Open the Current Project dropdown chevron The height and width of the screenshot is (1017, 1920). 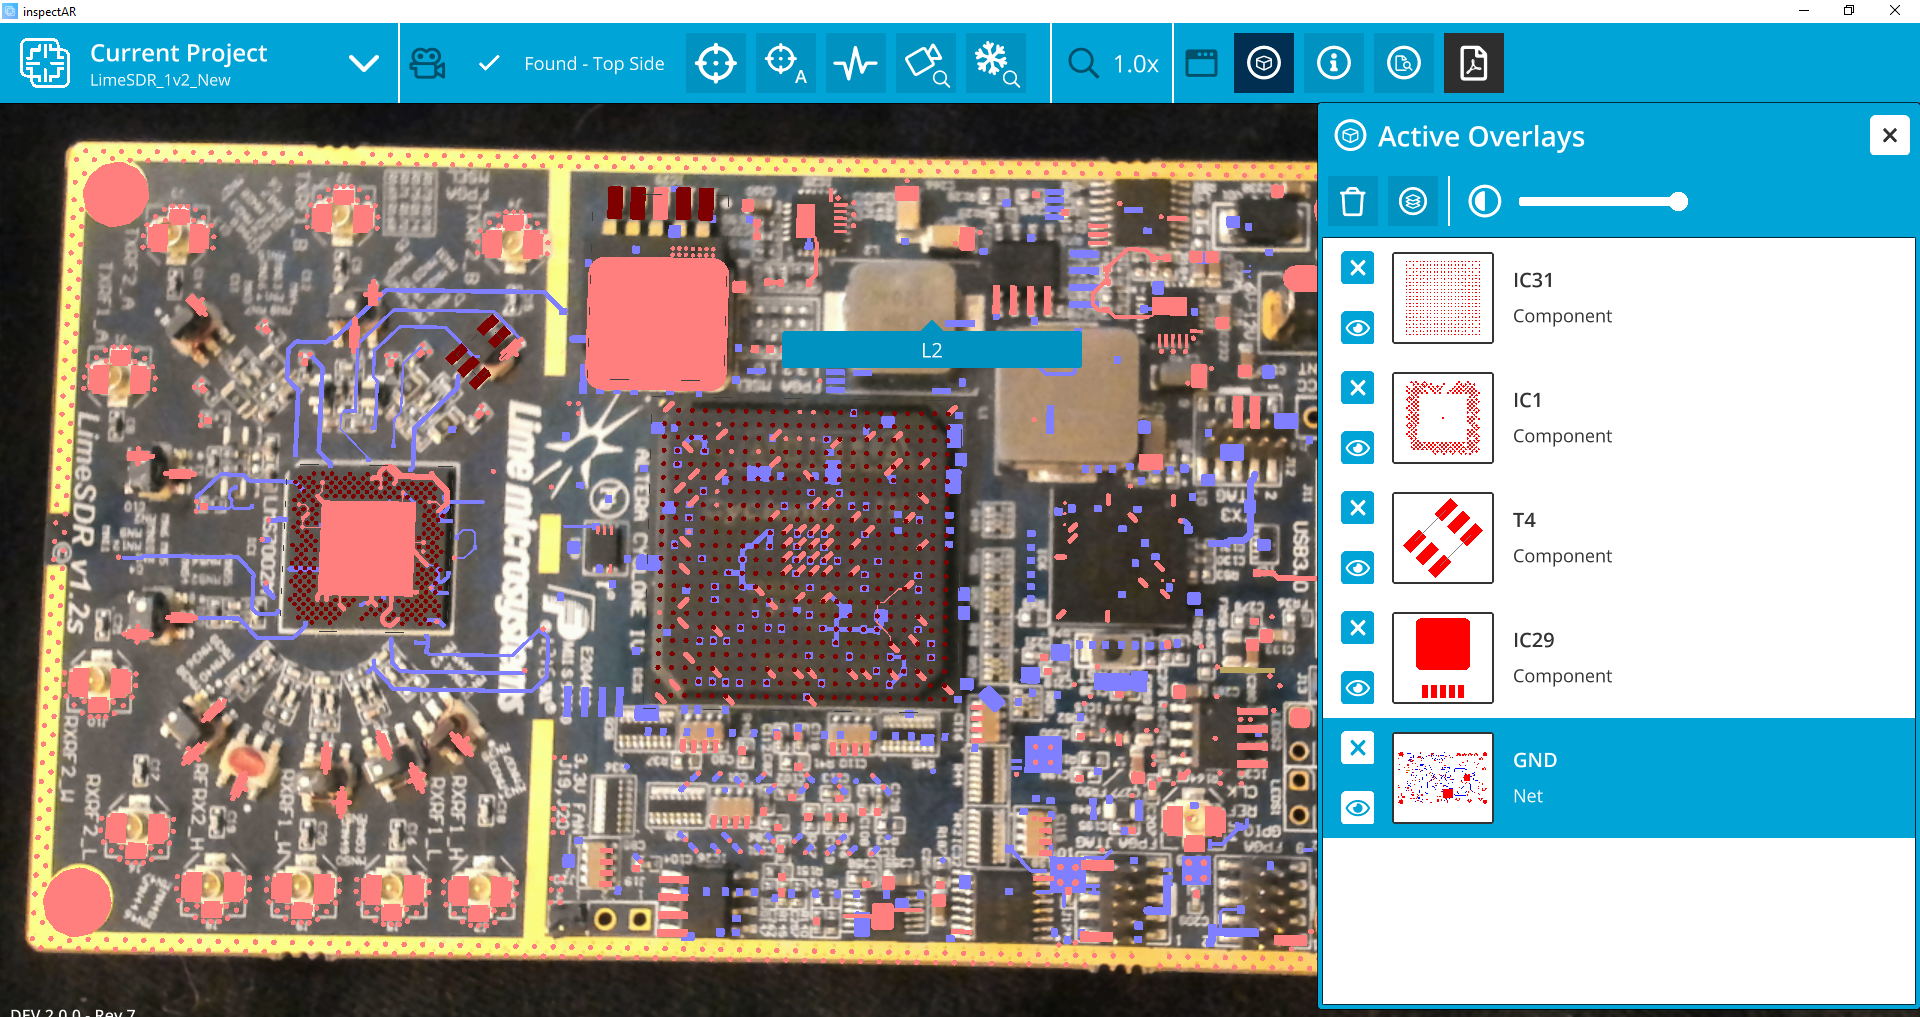pos(364,63)
